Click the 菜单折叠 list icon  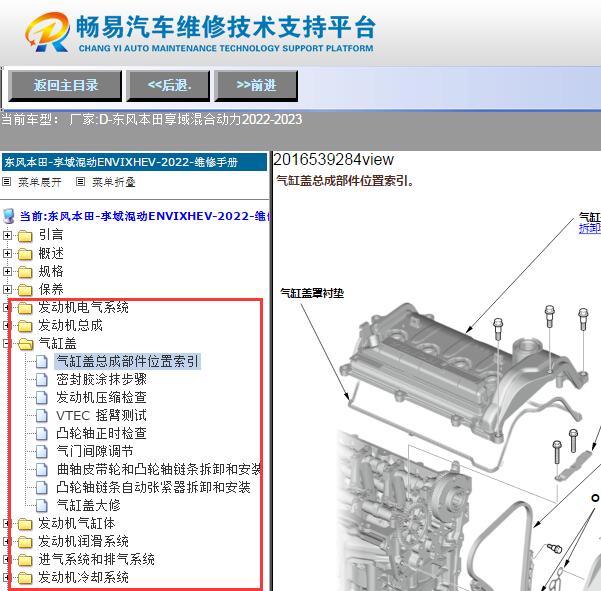point(80,182)
